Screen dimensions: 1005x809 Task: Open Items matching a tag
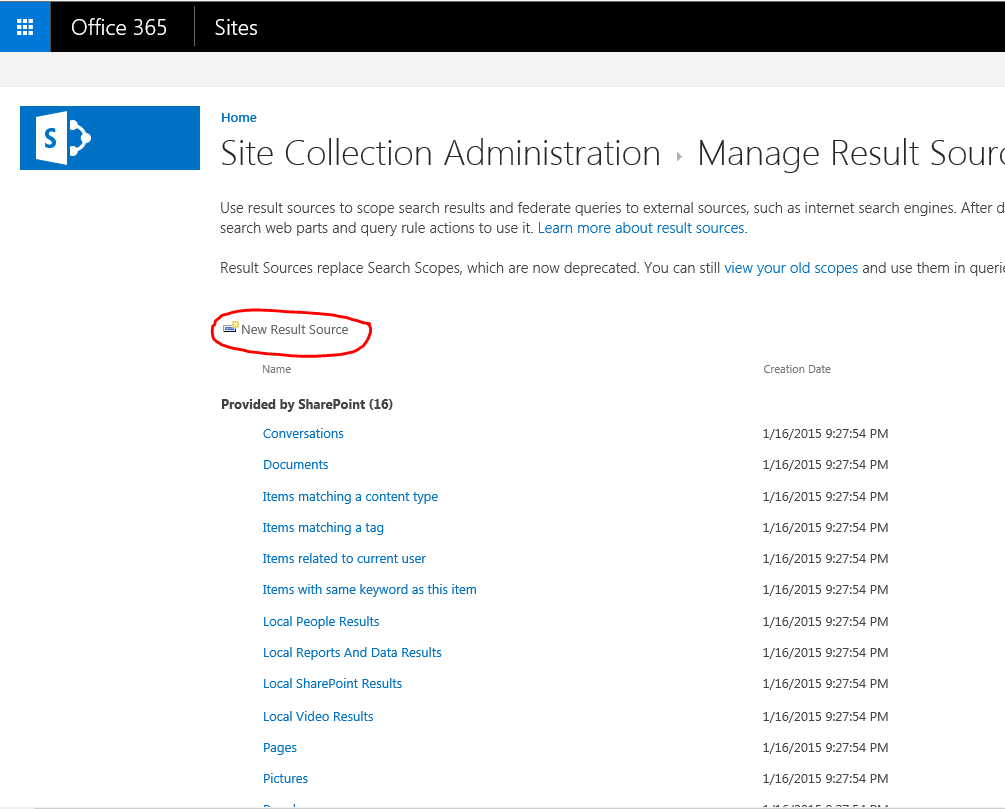click(x=323, y=528)
